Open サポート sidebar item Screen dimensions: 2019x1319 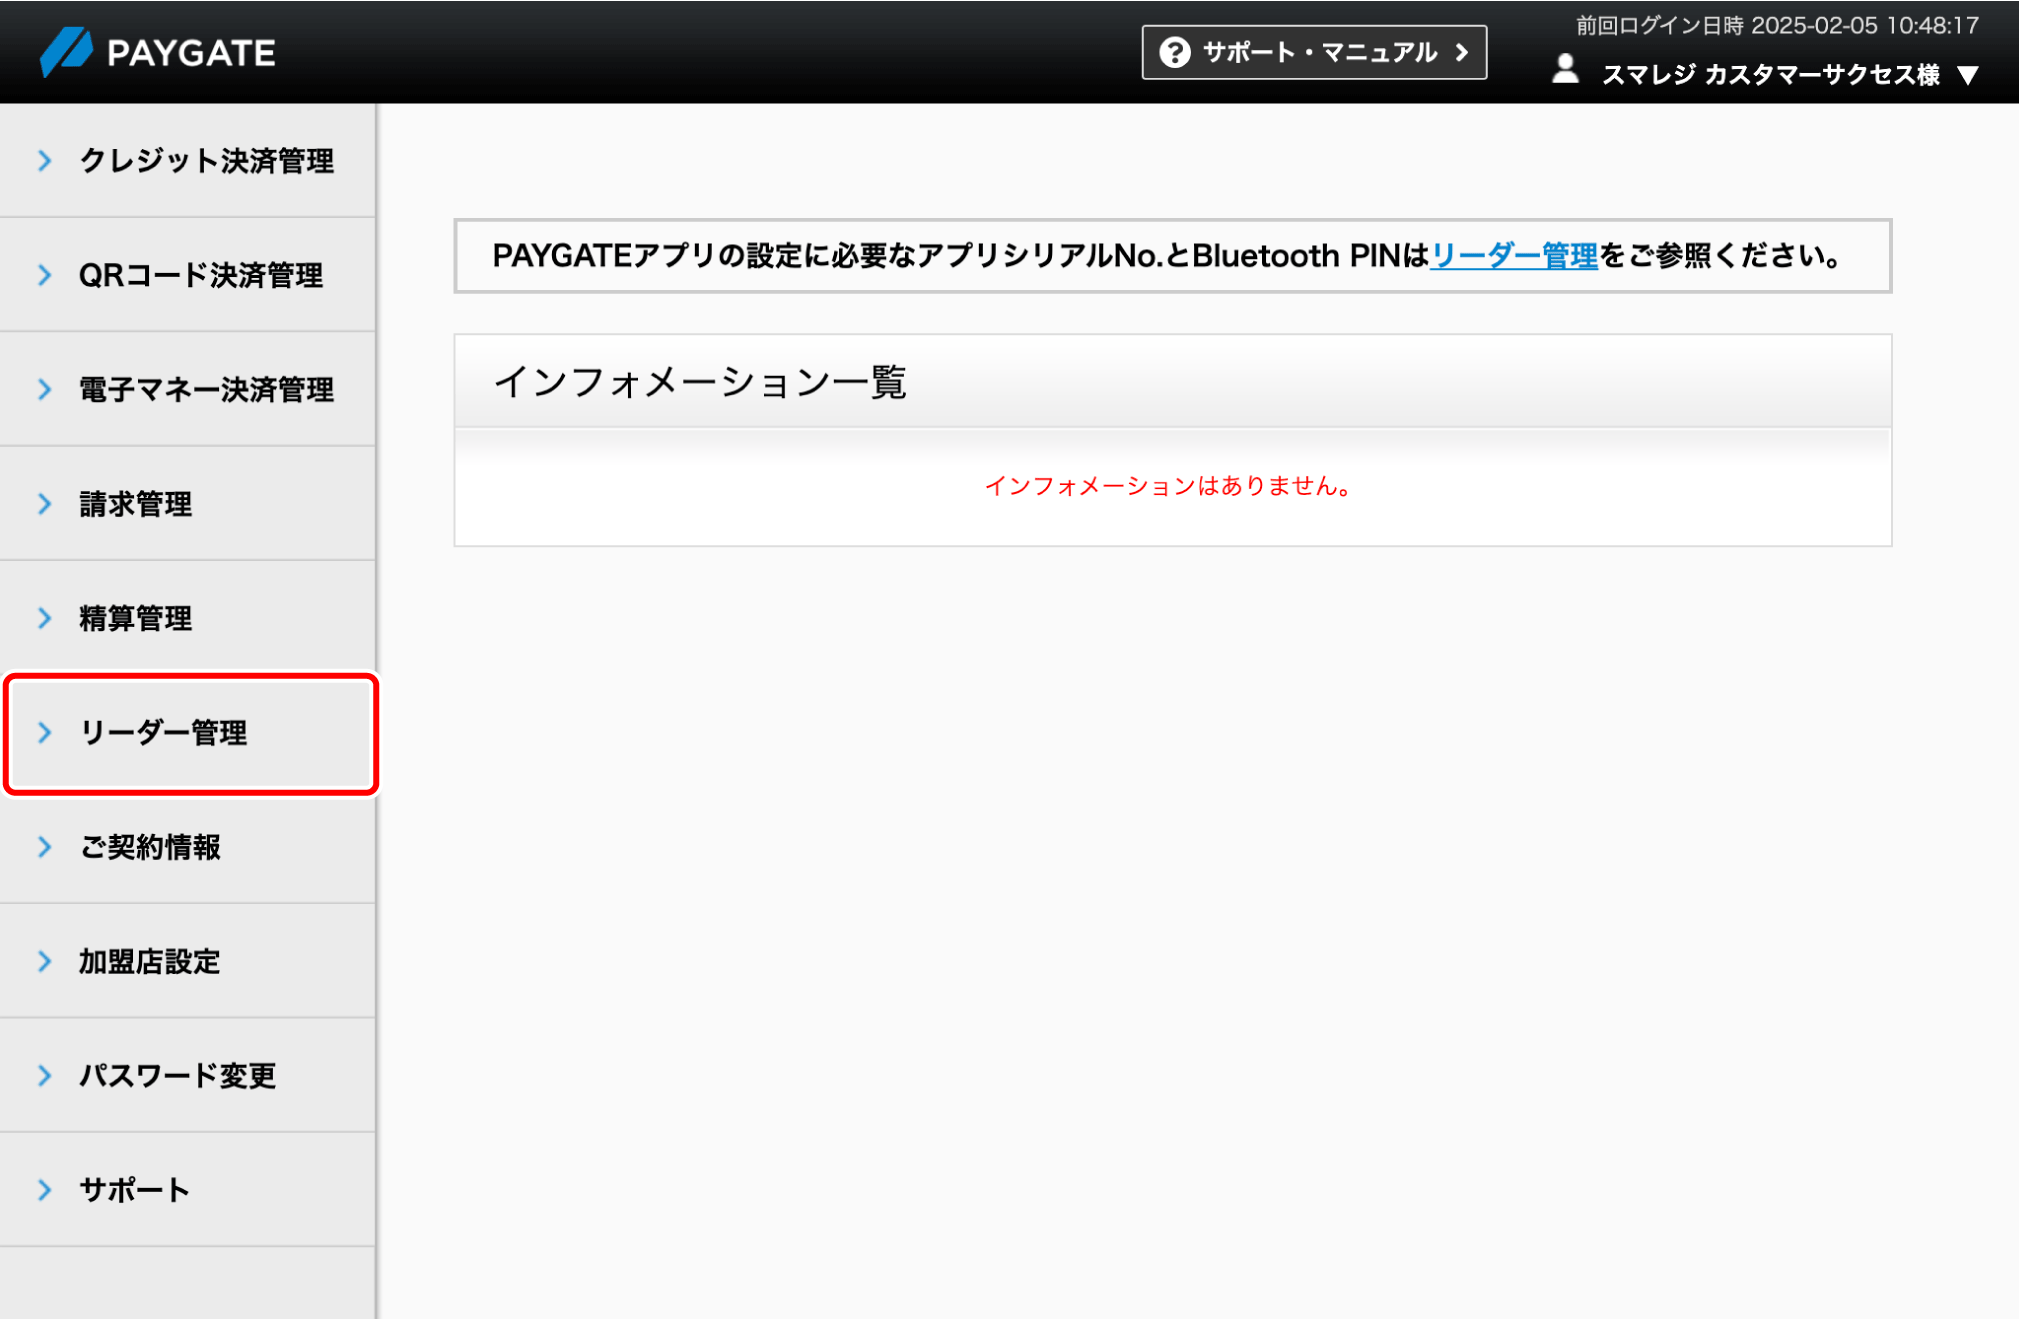(x=188, y=1189)
